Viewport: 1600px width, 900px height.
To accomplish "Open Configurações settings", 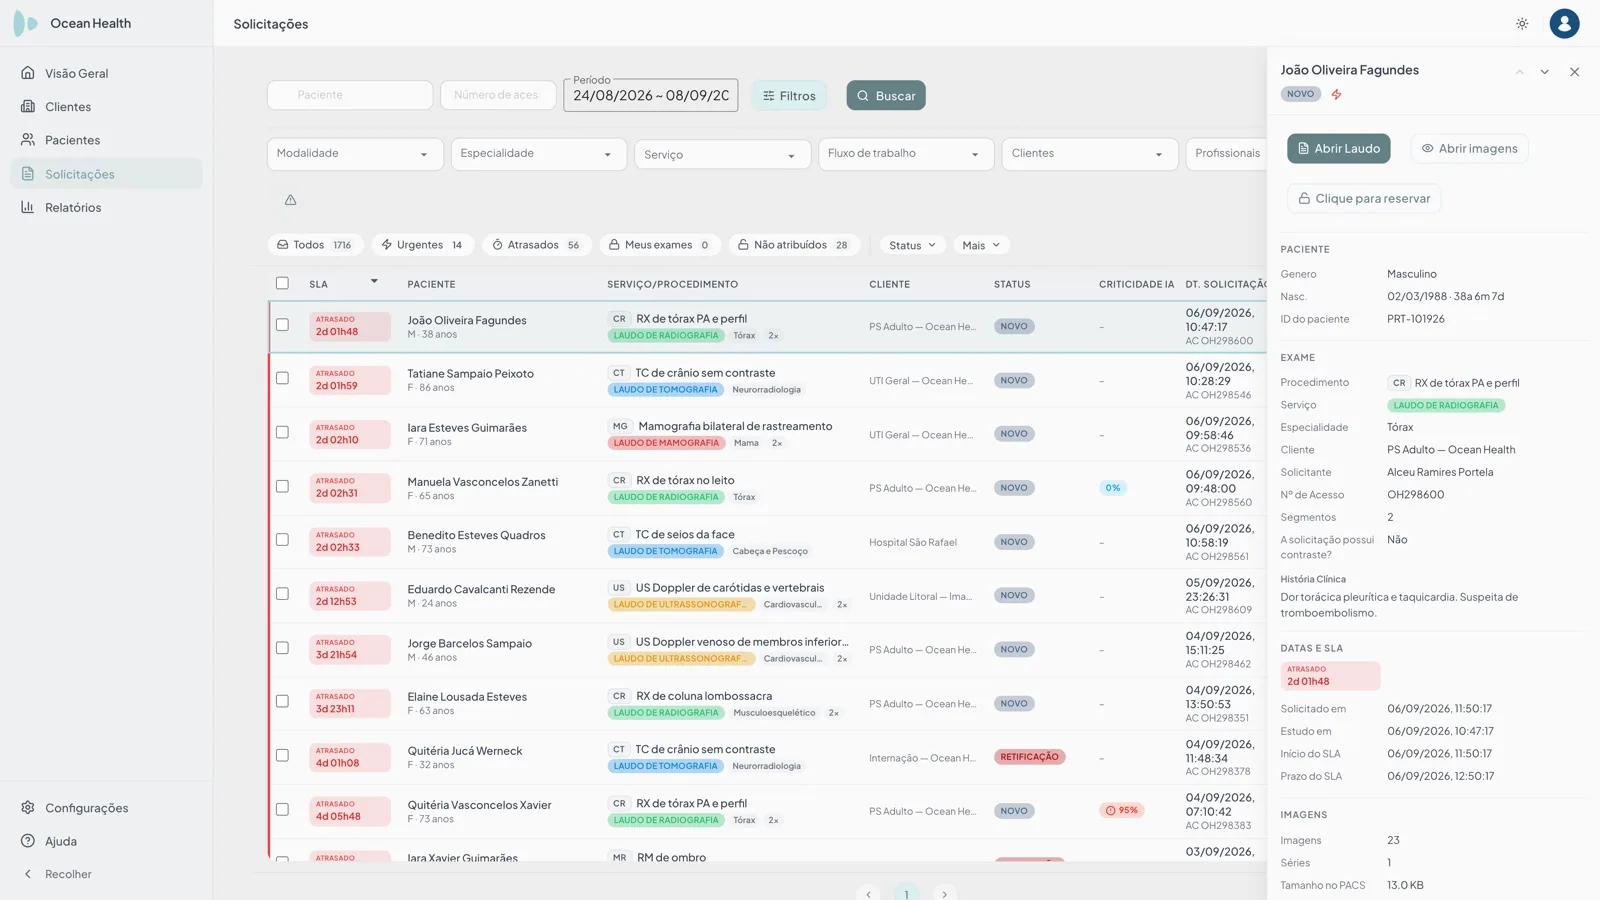I will (x=106, y=808).
